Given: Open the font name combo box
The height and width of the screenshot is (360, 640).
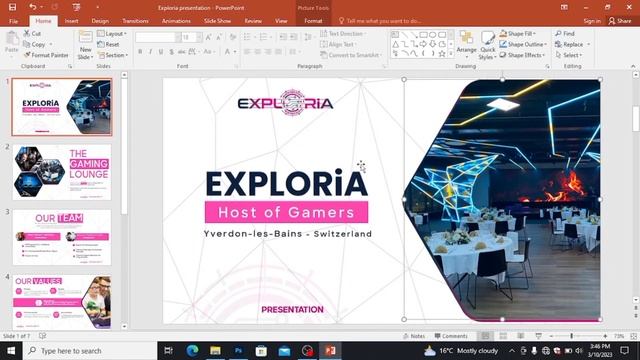Looking at the screenshot, I should [x=158, y=38].
